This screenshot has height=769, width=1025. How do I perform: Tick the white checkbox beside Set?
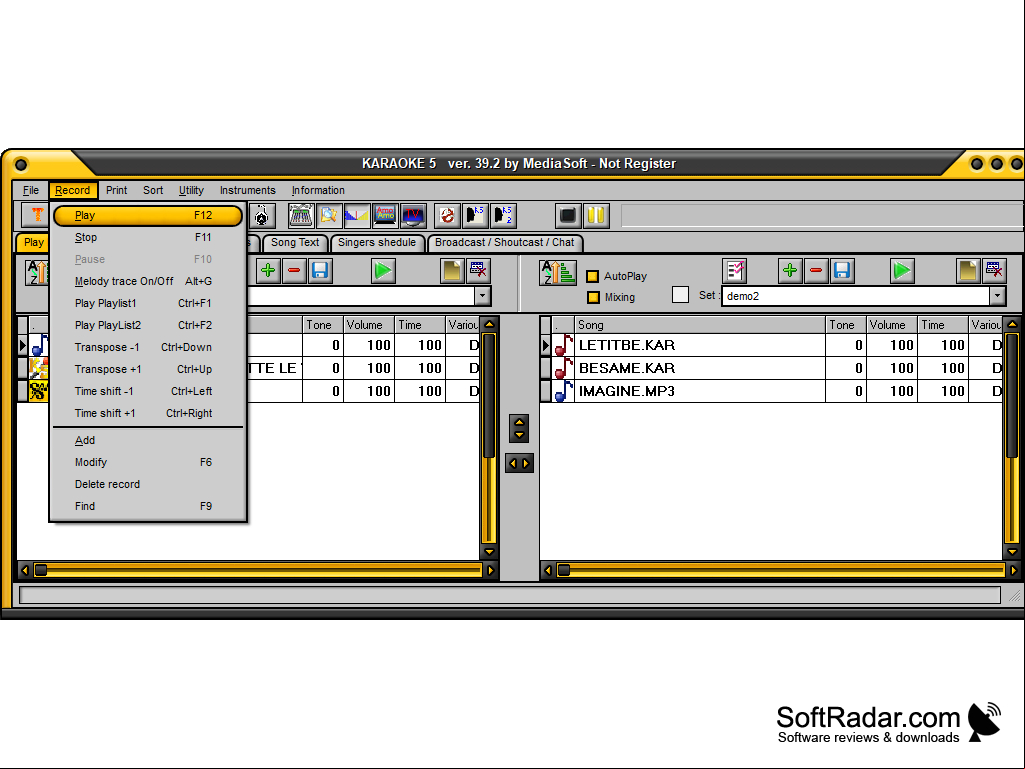[681, 295]
